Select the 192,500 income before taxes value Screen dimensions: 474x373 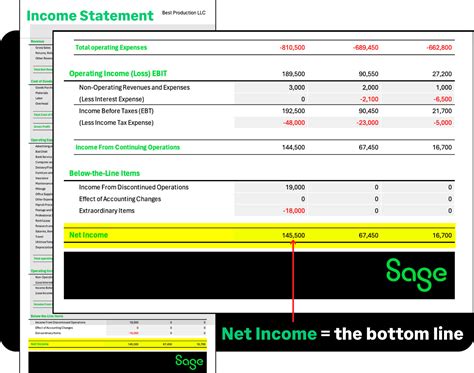pos(294,111)
